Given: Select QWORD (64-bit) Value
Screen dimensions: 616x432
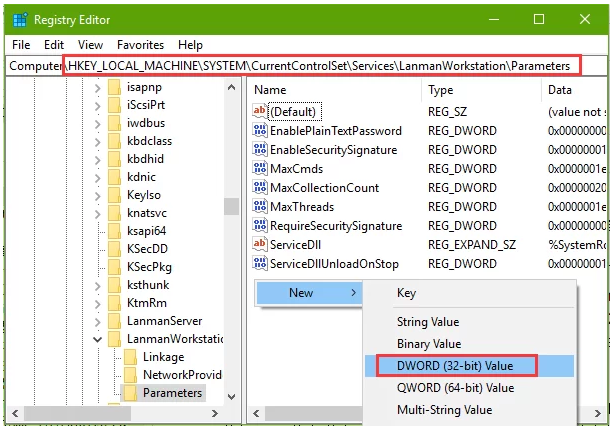Looking at the screenshot, I should (x=469, y=388).
